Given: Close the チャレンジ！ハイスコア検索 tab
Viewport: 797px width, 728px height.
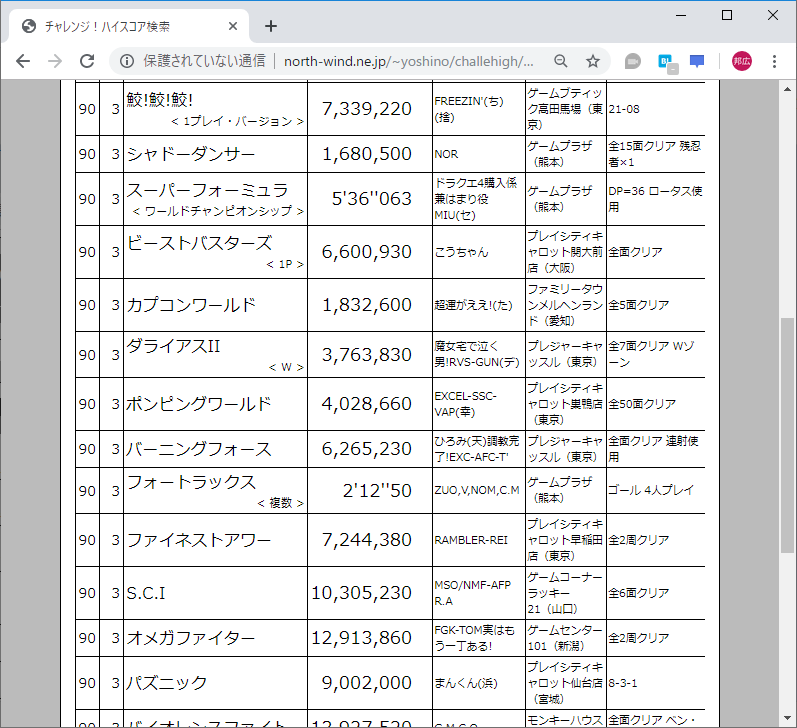Looking at the screenshot, I should (x=233, y=26).
